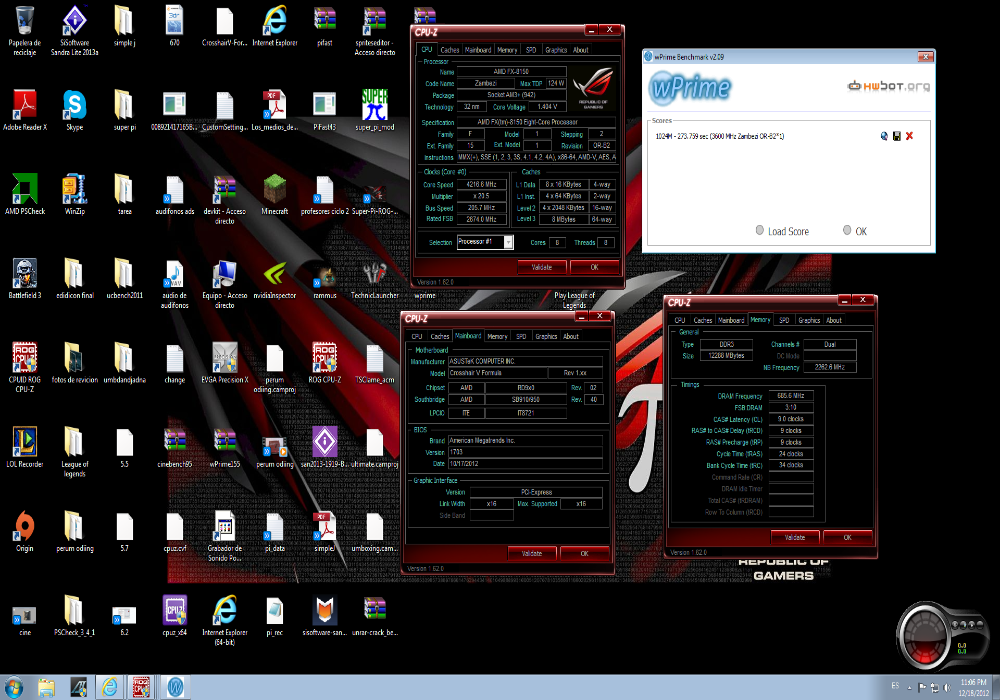
Task: Click the 12288 MBytes memory size value
Action: [726, 355]
